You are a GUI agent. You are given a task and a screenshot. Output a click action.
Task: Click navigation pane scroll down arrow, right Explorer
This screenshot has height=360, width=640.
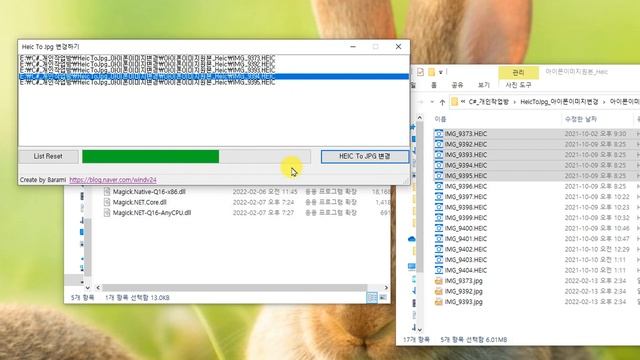point(420,330)
